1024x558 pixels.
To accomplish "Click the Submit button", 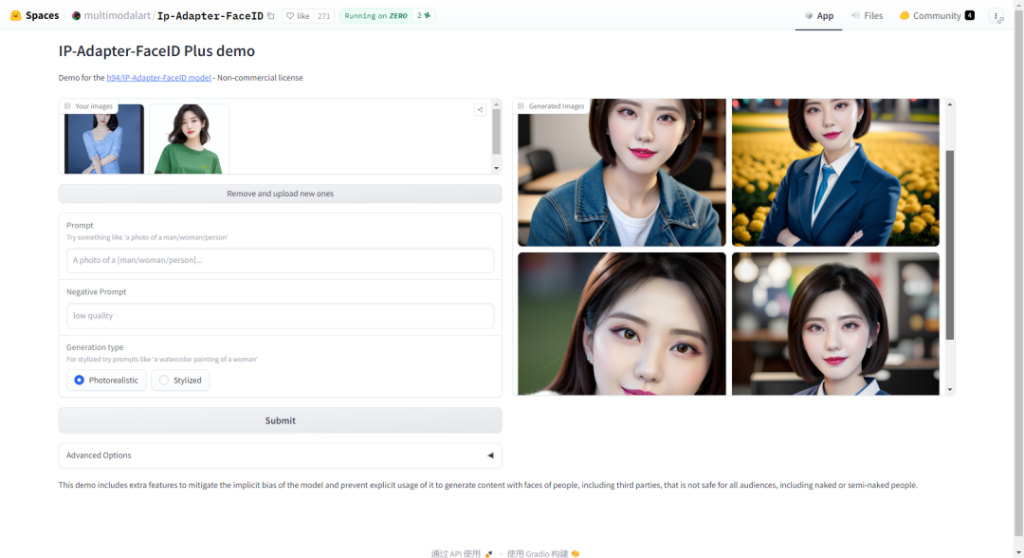I will coord(280,420).
